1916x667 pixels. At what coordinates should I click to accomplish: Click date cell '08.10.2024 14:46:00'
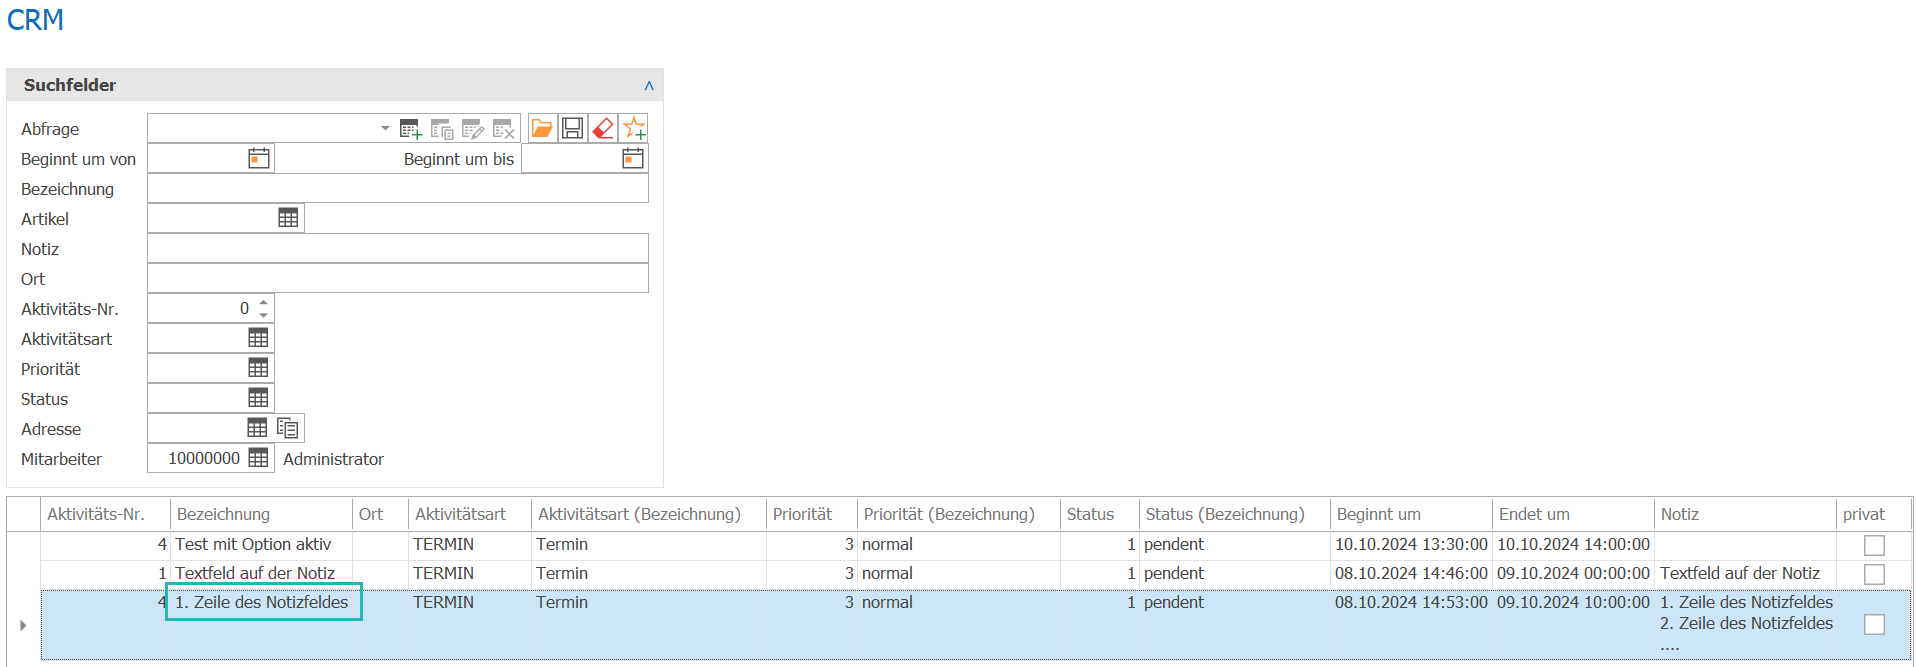coord(1411,574)
